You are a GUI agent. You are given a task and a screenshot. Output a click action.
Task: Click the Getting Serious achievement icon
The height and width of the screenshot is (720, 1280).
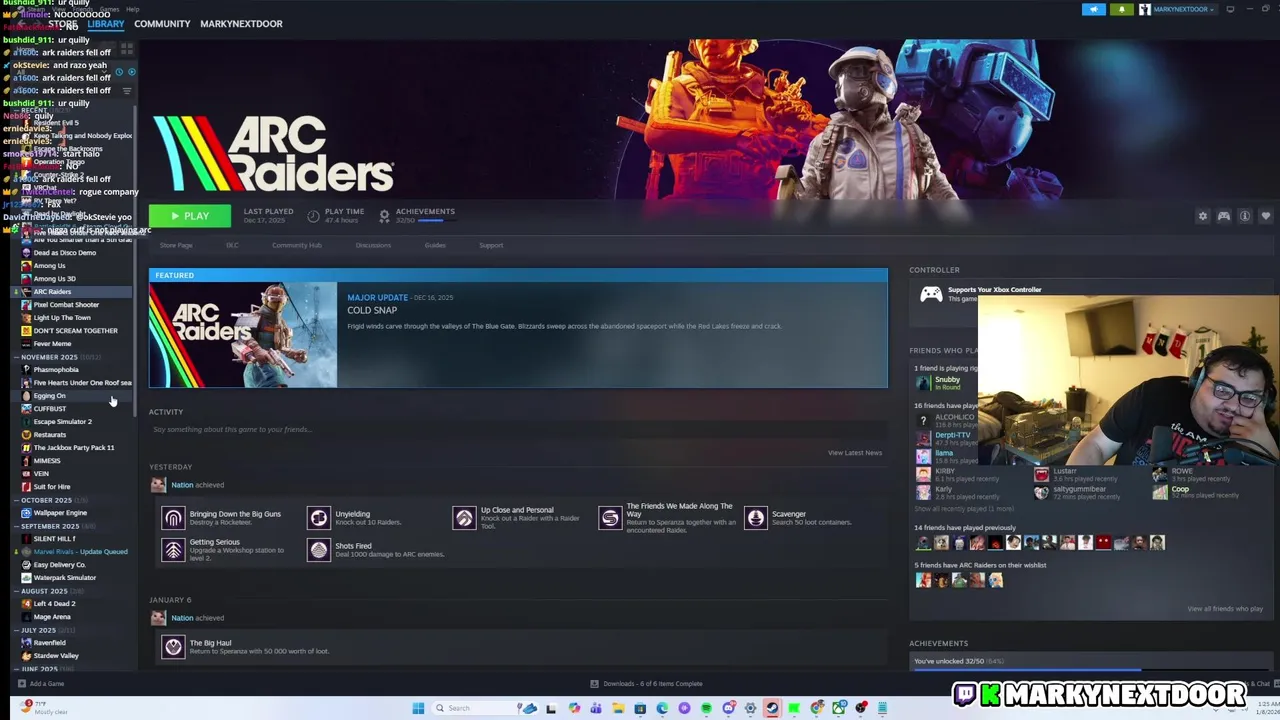(174, 550)
